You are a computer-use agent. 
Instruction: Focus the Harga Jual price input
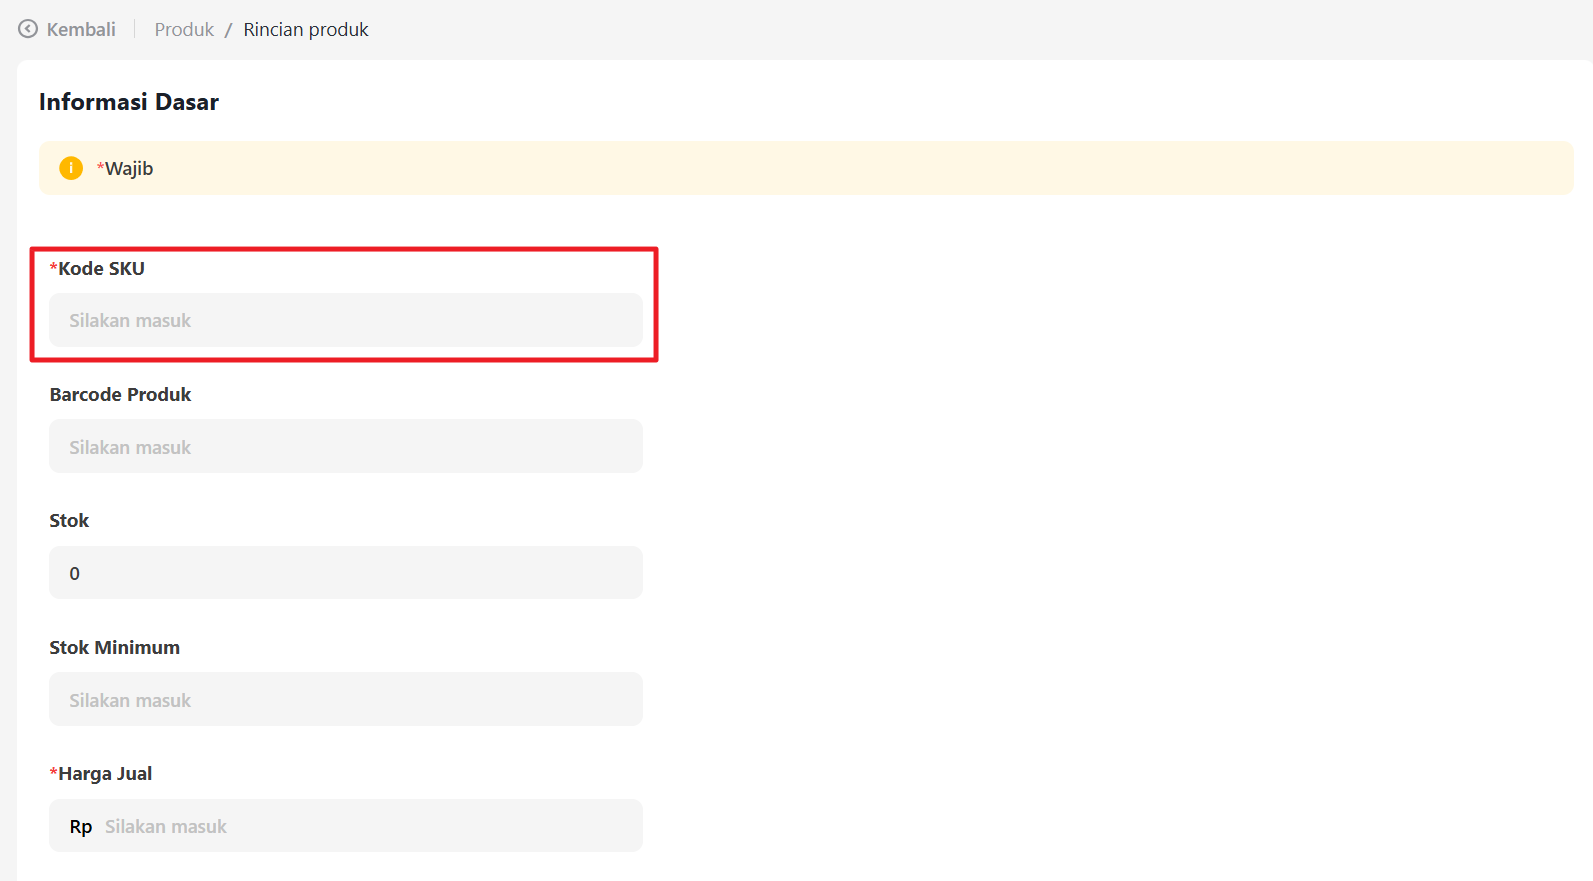(370, 826)
